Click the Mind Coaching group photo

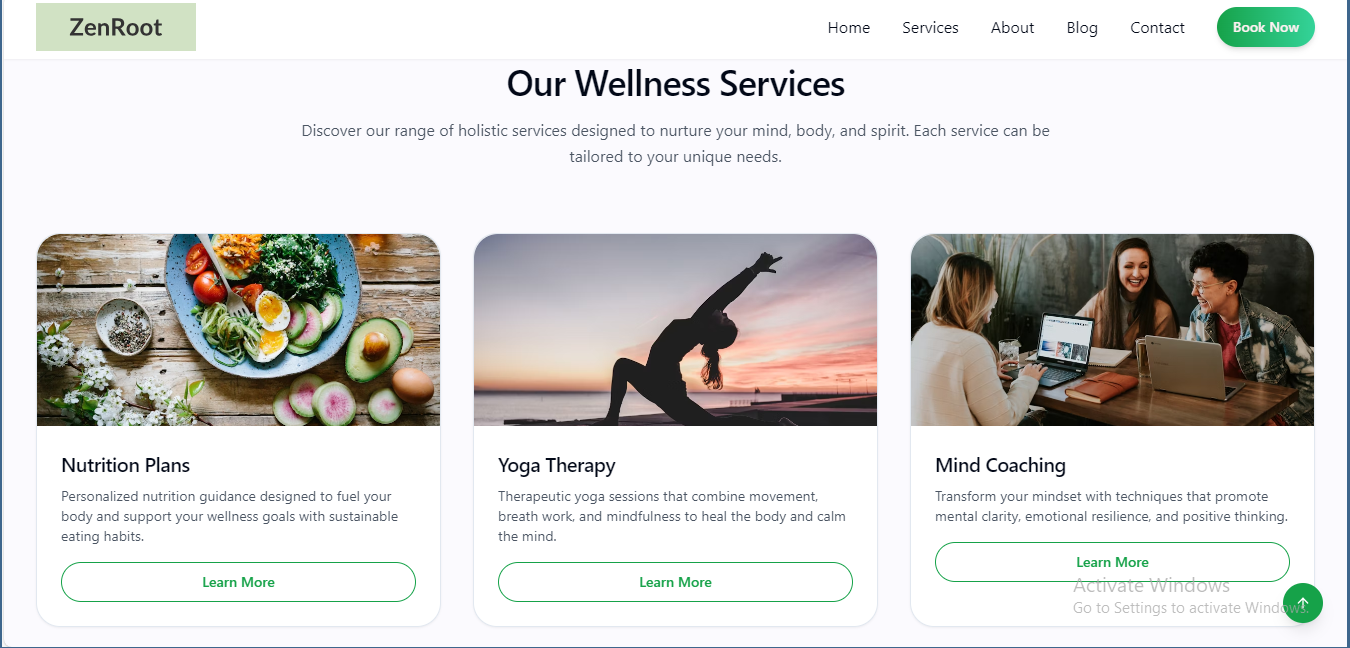coord(1112,330)
